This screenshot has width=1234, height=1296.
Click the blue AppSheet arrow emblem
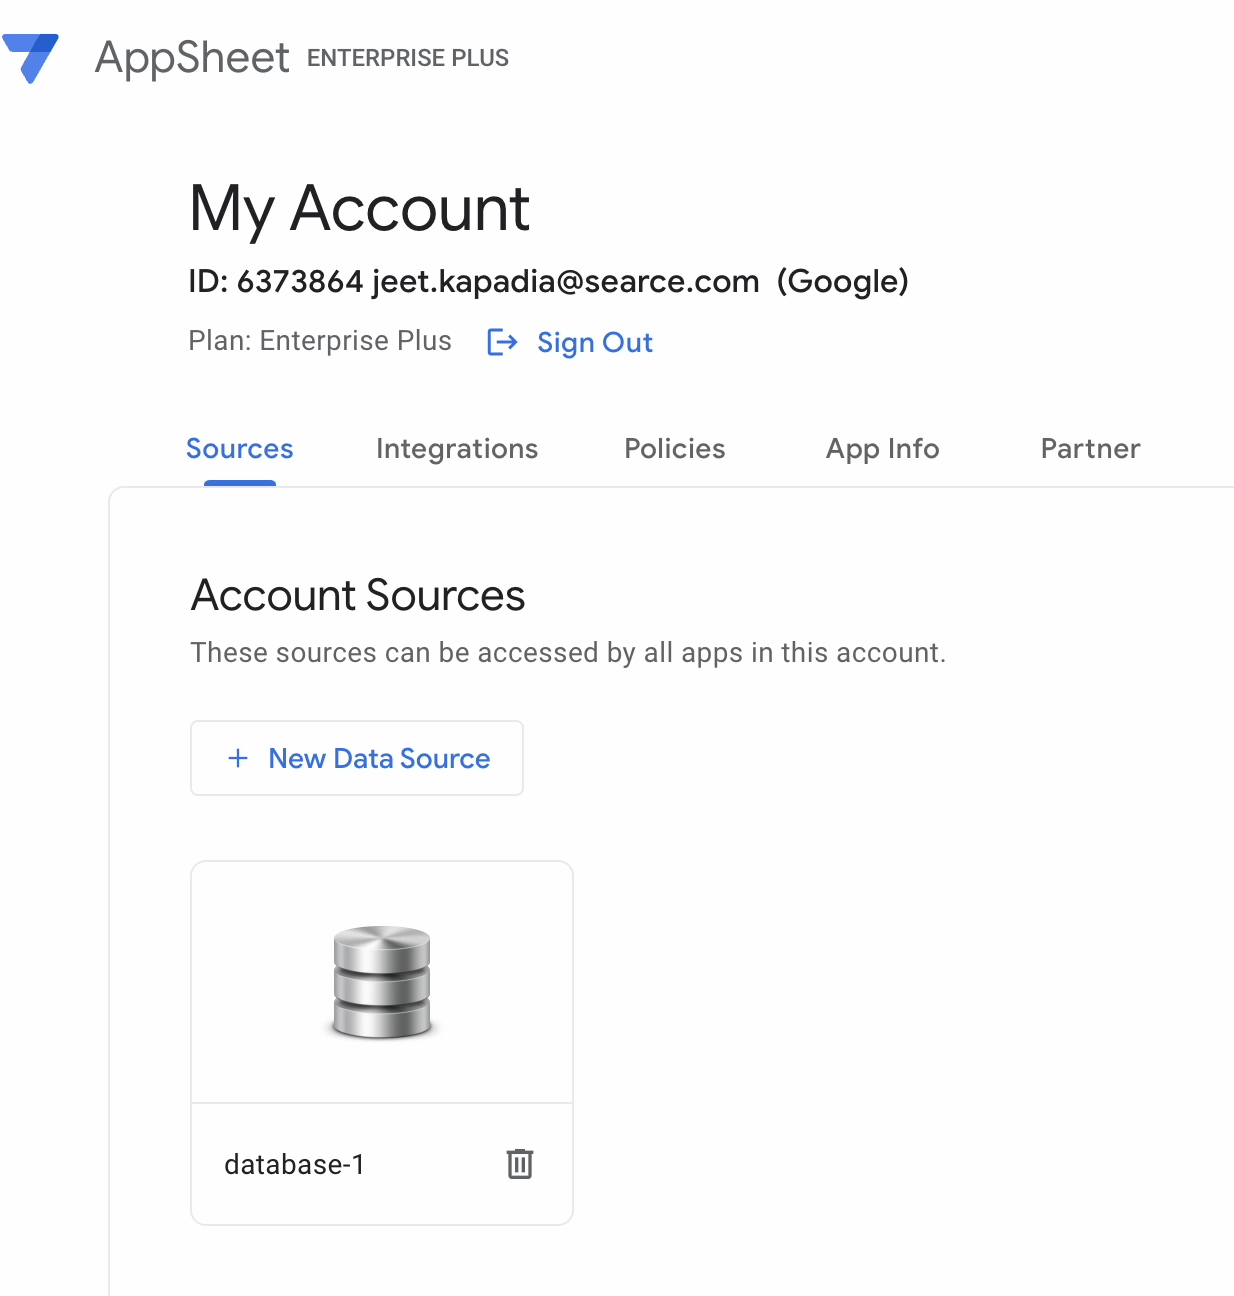(32, 57)
